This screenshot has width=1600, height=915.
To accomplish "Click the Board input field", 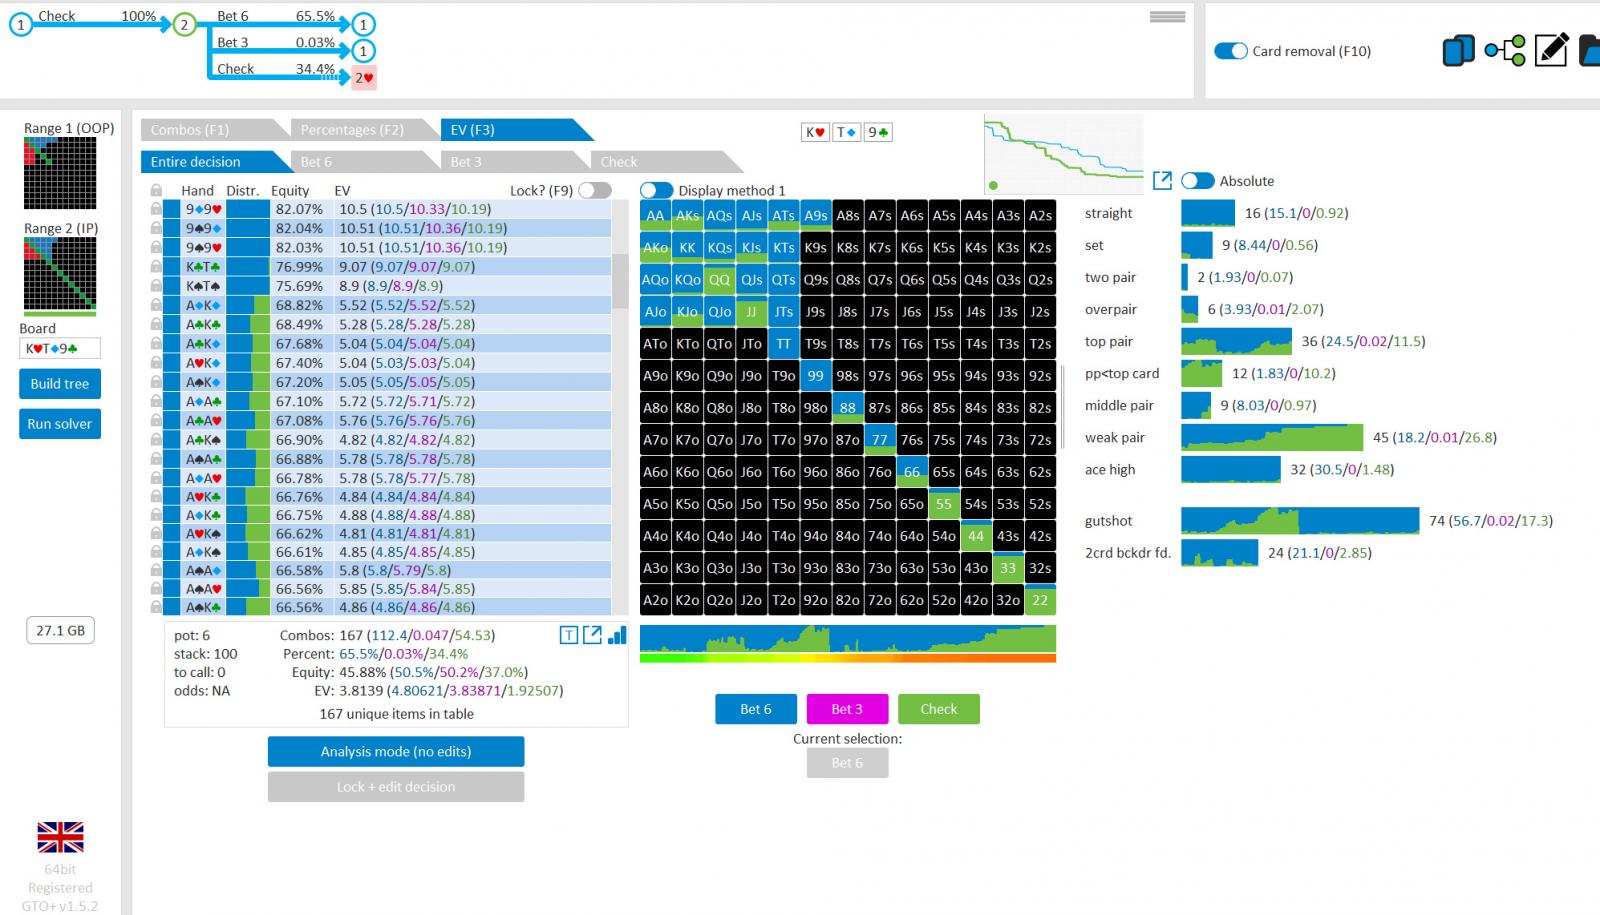I will pos(60,349).
